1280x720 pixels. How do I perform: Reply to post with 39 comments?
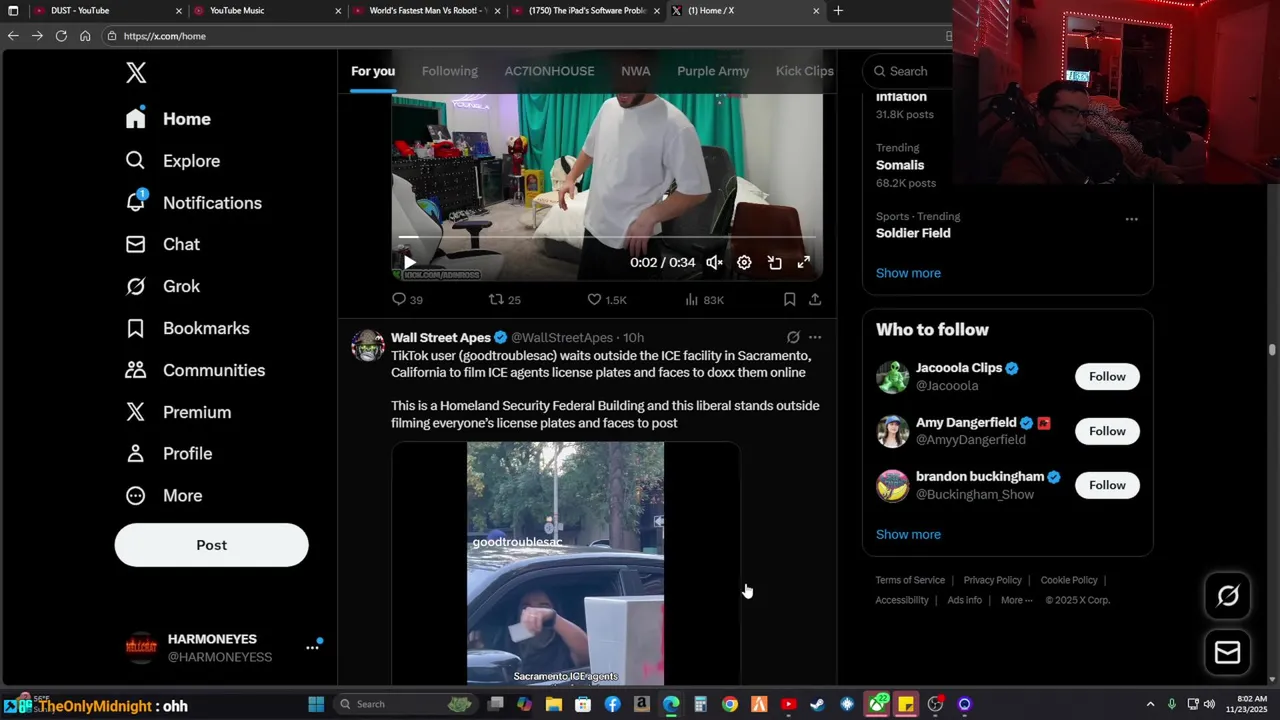point(407,299)
